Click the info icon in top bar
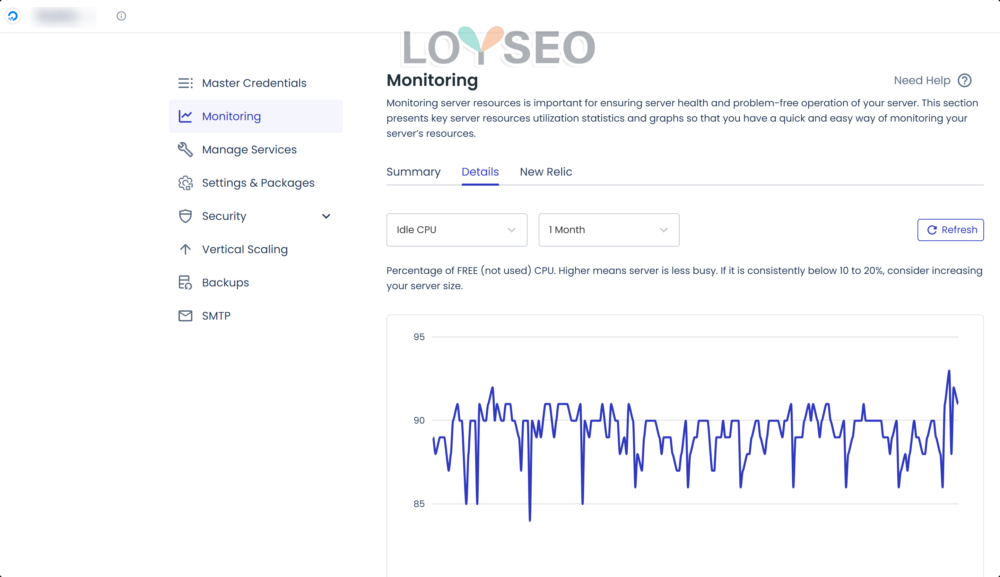1000x577 pixels. pyautogui.click(x=121, y=16)
